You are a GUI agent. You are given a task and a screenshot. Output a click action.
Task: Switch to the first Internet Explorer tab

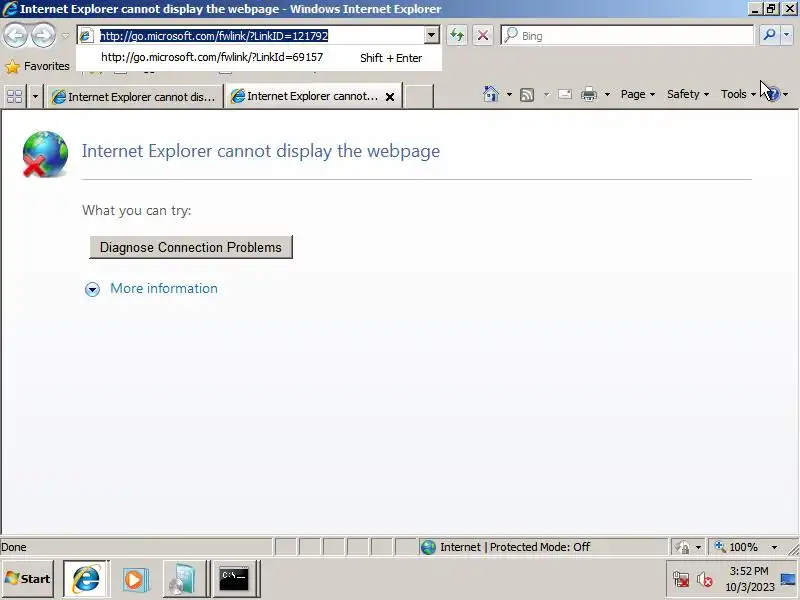(x=135, y=96)
